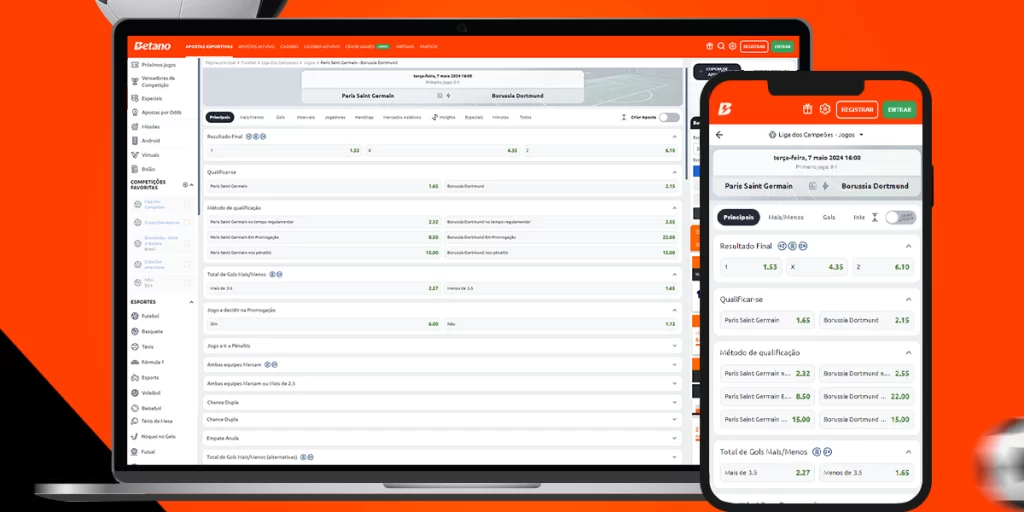Click the Especiais icon in laptop sidebar
Screen dimensions: 1024x512
[135, 99]
